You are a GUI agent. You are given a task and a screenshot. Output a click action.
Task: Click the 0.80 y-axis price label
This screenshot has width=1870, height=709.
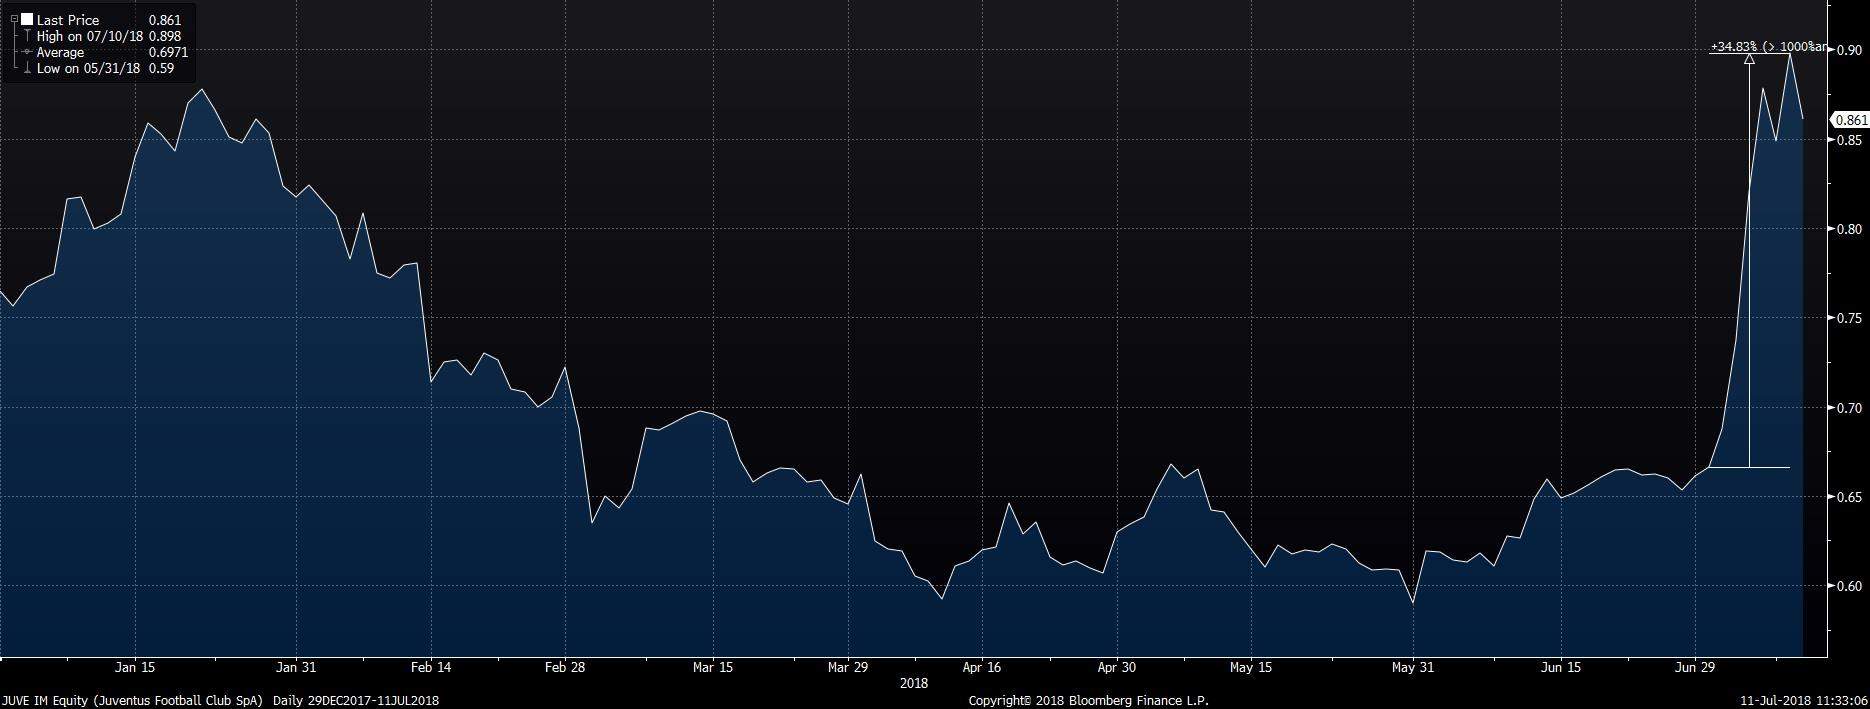[x=1849, y=229]
